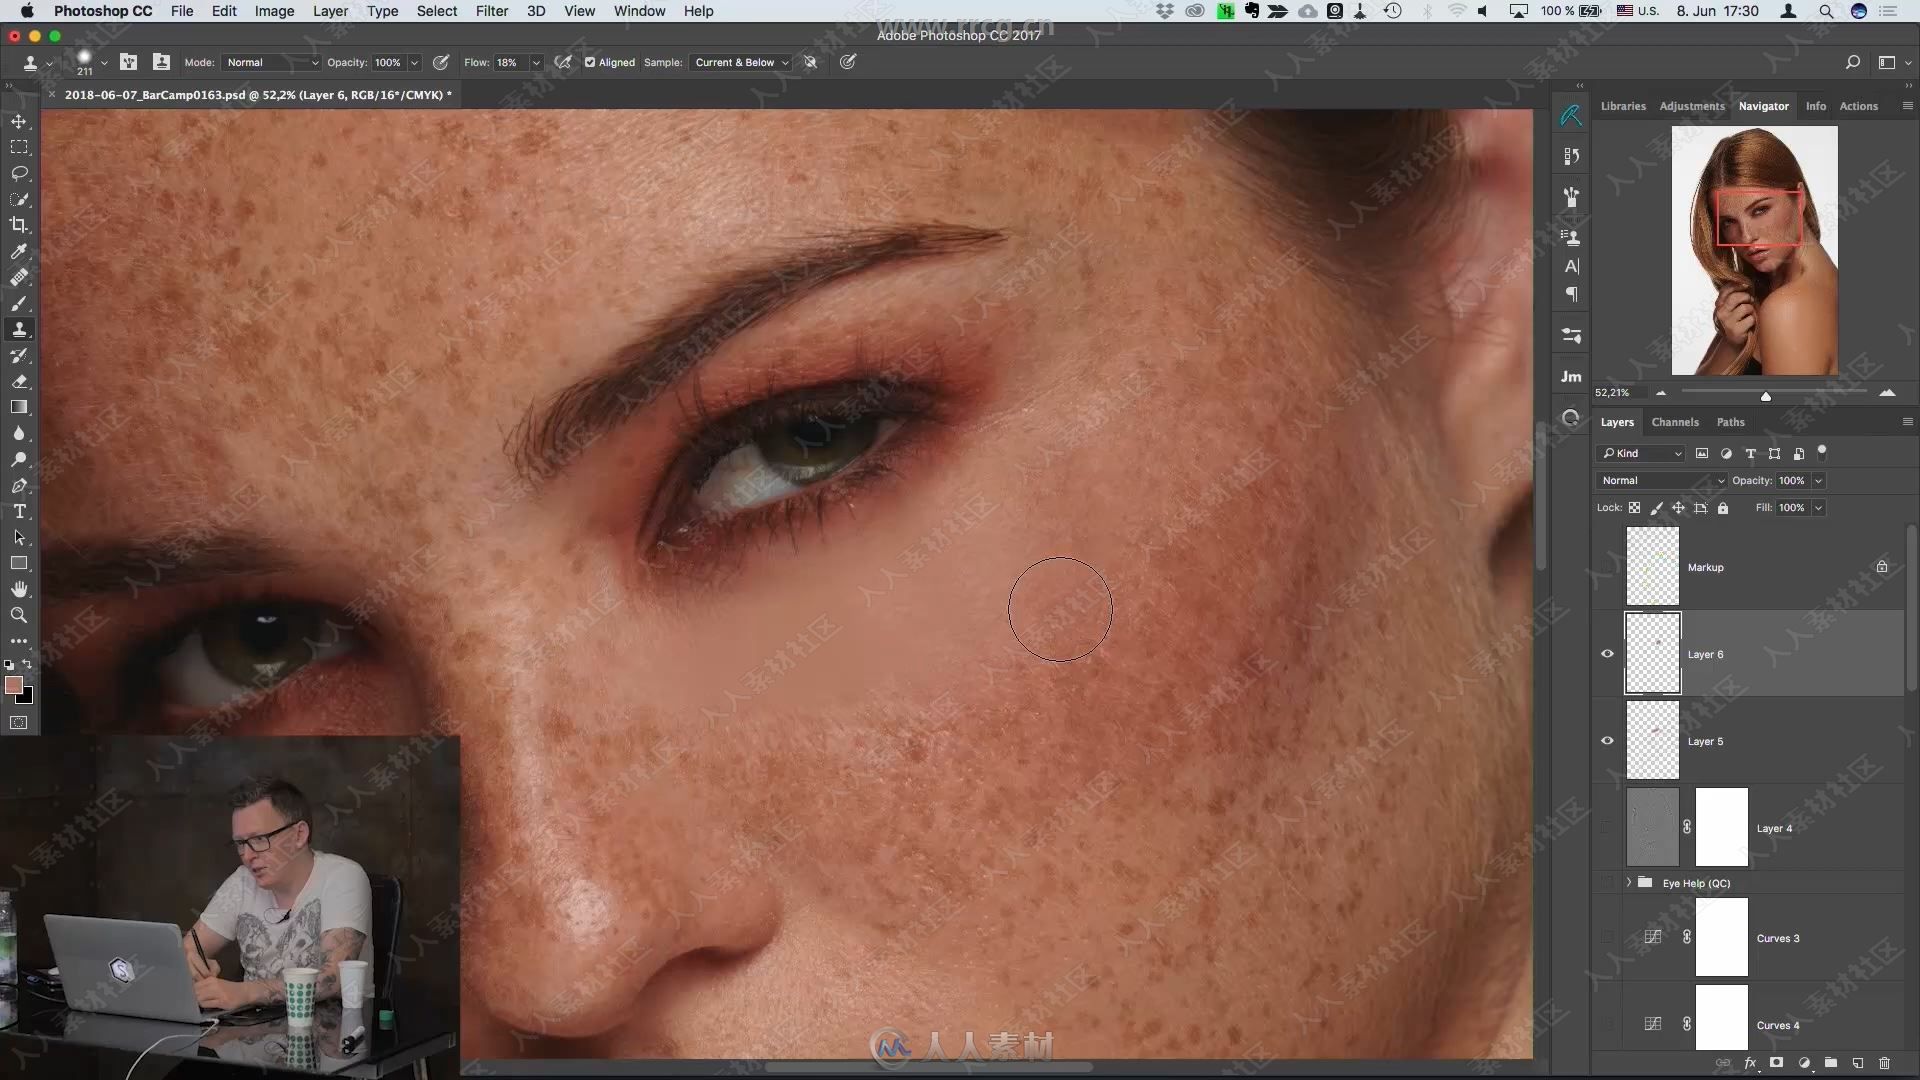This screenshot has width=1920, height=1080.
Task: Select the Eraser tool
Action: click(19, 381)
